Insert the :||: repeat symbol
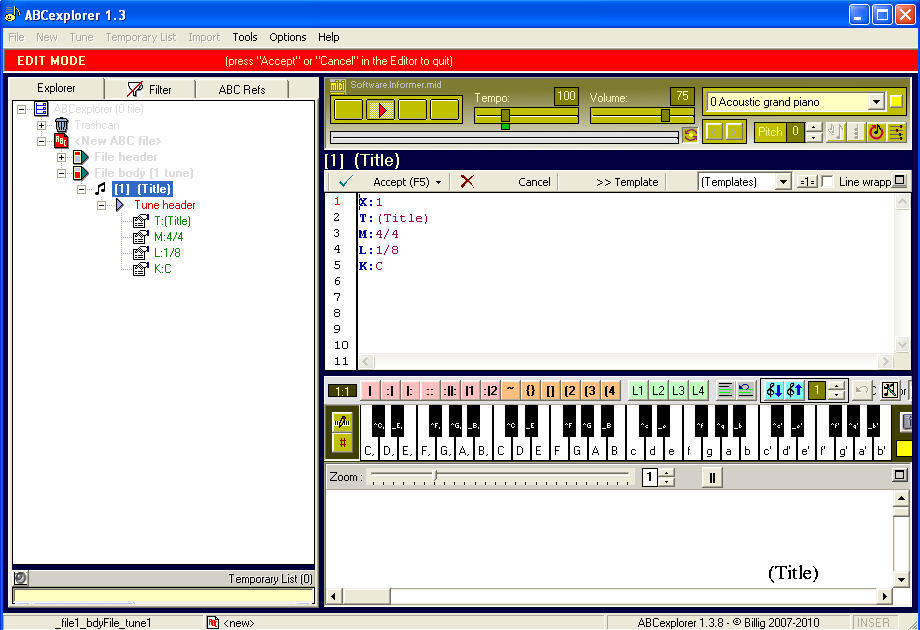The width and height of the screenshot is (920, 630). click(x=450, y=391)
